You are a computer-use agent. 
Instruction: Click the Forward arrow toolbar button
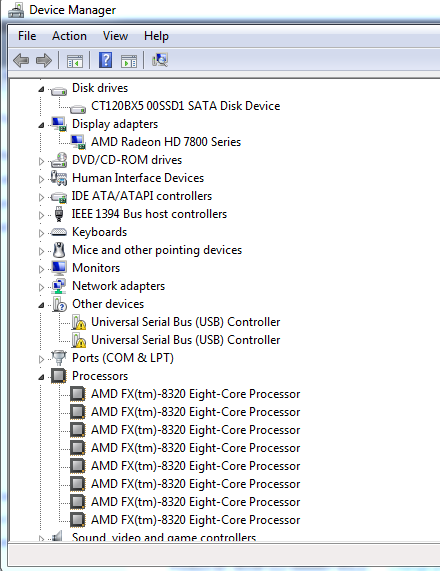pos(44,60)
